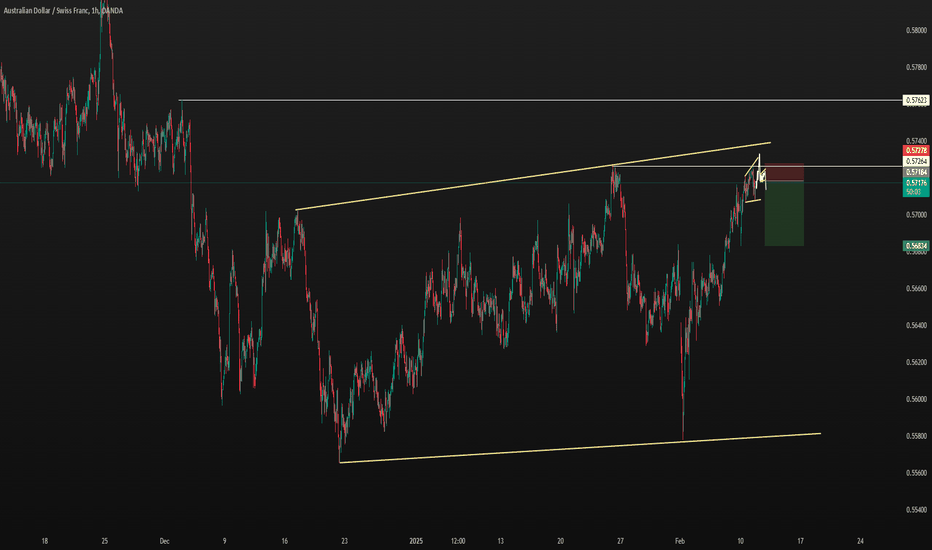Click the Australian Dollar / Swiss Franc chart title
The height and width of the screenshot is (550, 932).
[63, 11]
